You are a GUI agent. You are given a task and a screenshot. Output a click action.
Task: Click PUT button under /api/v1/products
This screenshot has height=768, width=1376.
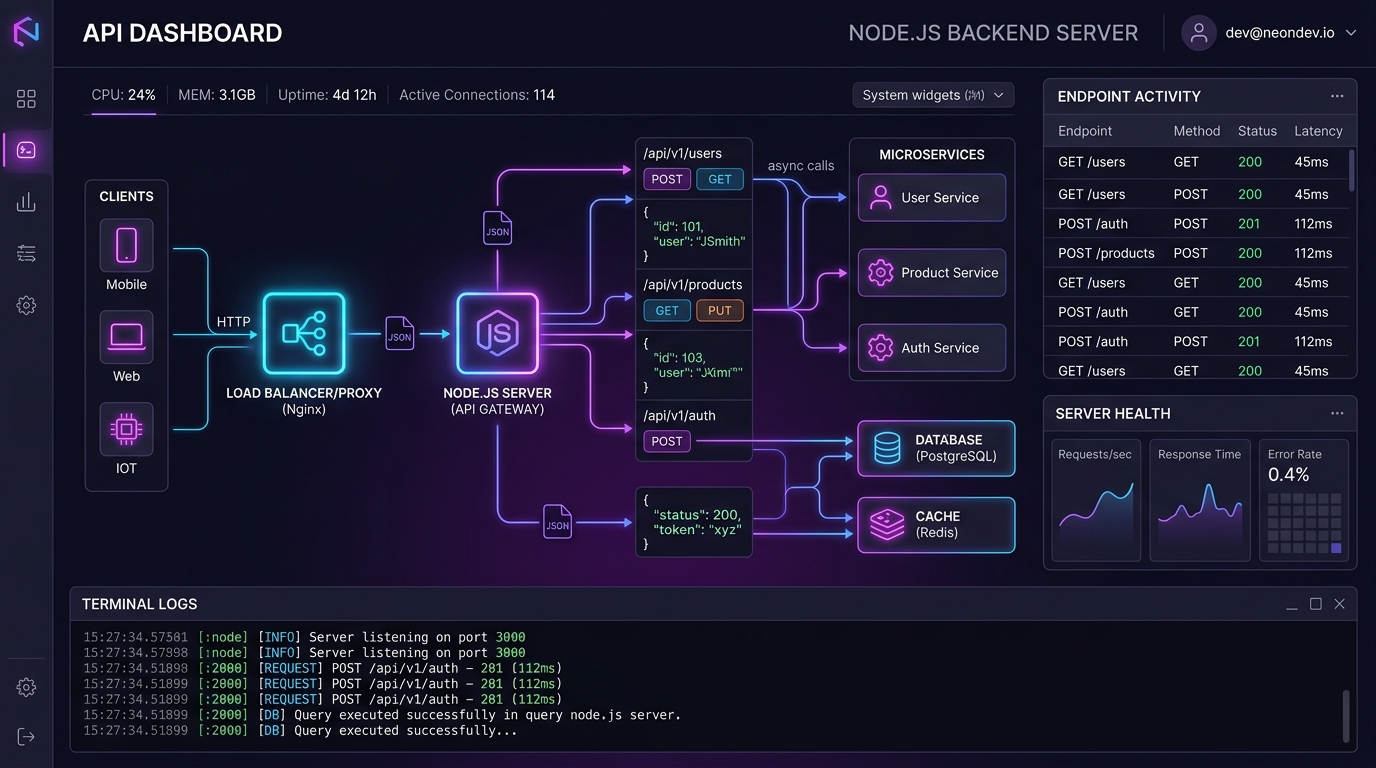pyautogui.click(x=720, y=310)
